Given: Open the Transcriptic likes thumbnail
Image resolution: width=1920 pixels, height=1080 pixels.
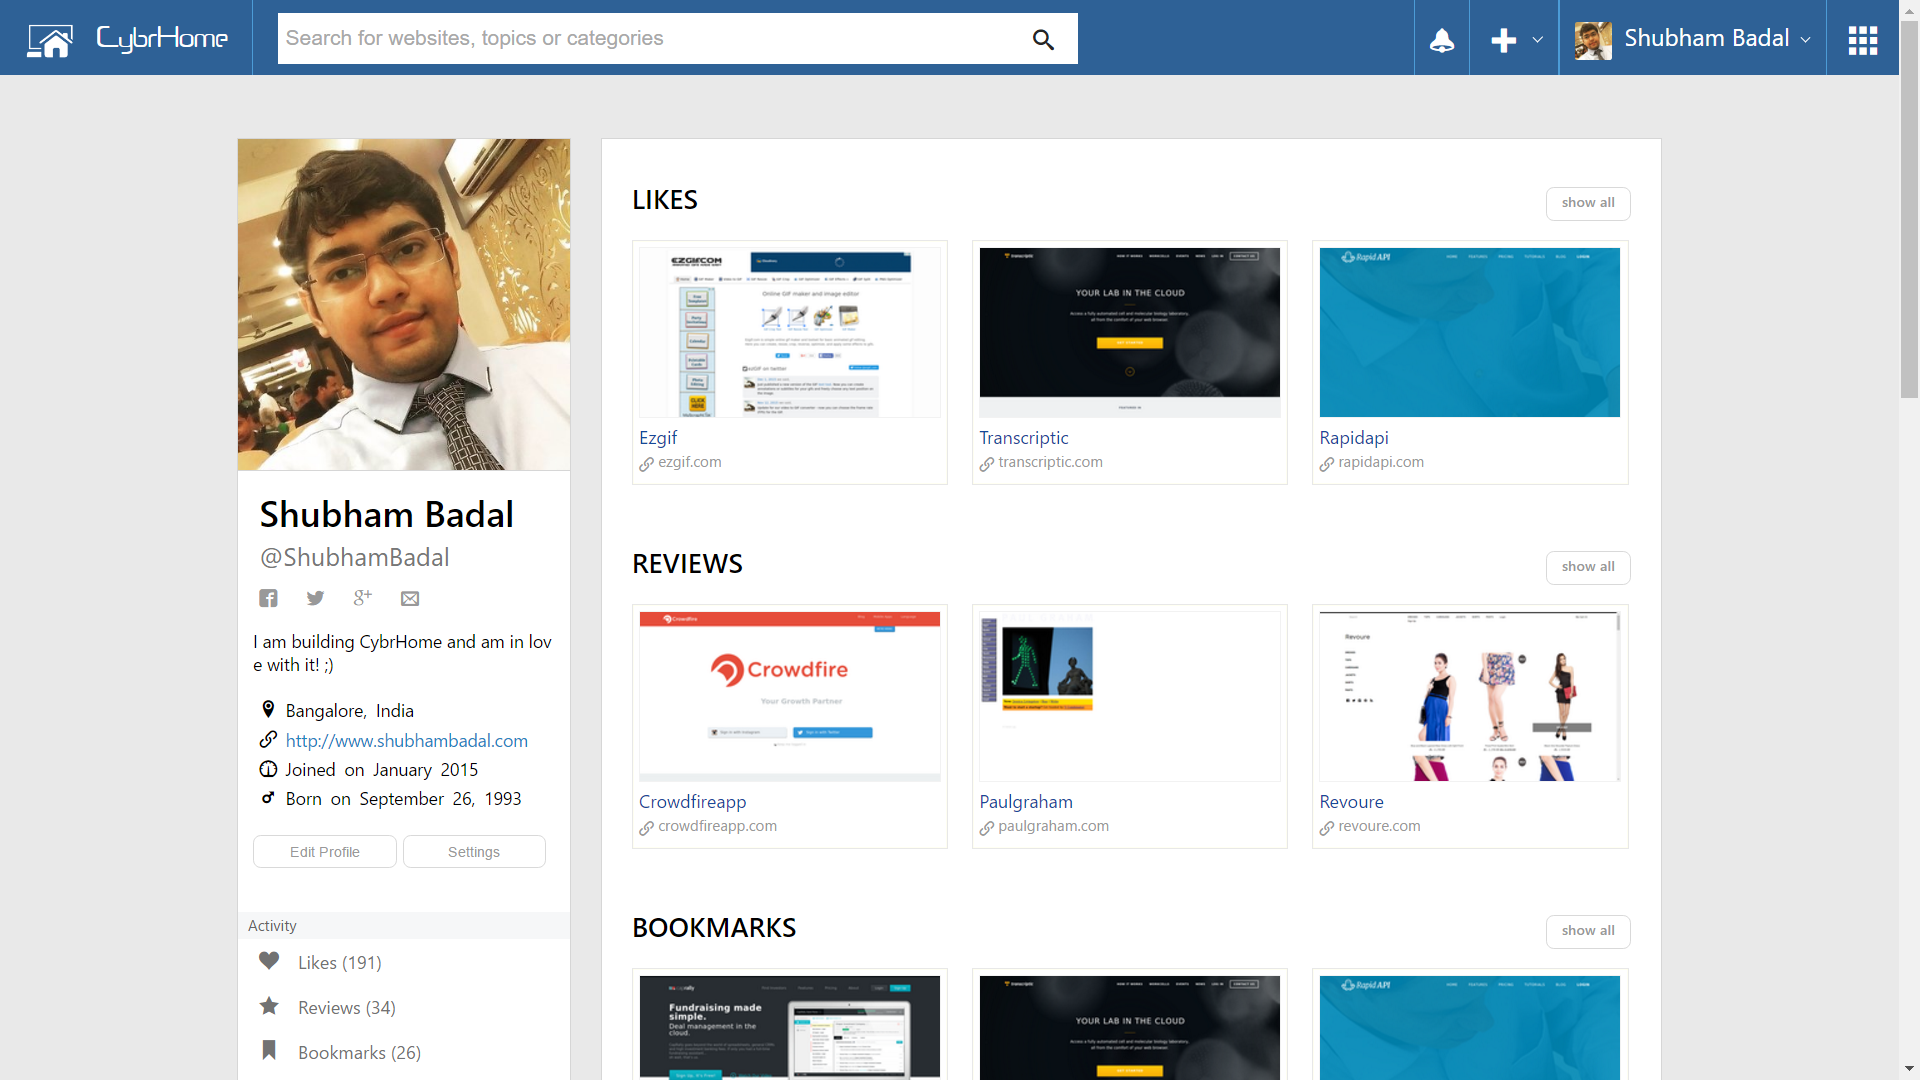Looking at the screenshot, I should pyautogui.click(x=1130, y=332).
